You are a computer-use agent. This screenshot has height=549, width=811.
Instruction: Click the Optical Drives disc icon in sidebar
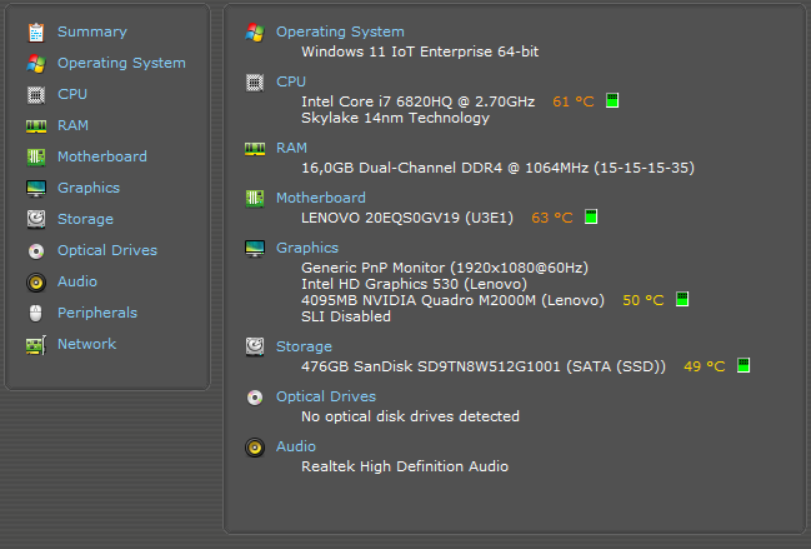pos(36,251)
